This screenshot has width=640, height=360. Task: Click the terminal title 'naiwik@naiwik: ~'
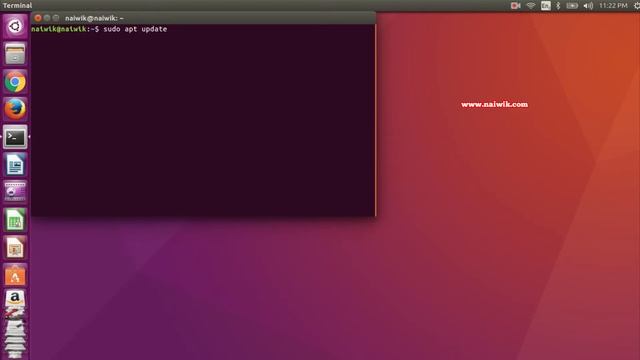(x=94, y=18)
